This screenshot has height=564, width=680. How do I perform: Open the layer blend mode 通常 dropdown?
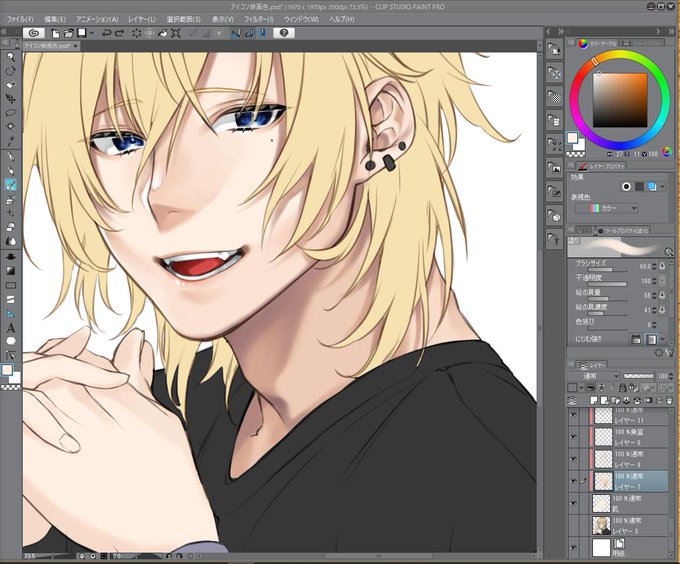coord(593,376)
